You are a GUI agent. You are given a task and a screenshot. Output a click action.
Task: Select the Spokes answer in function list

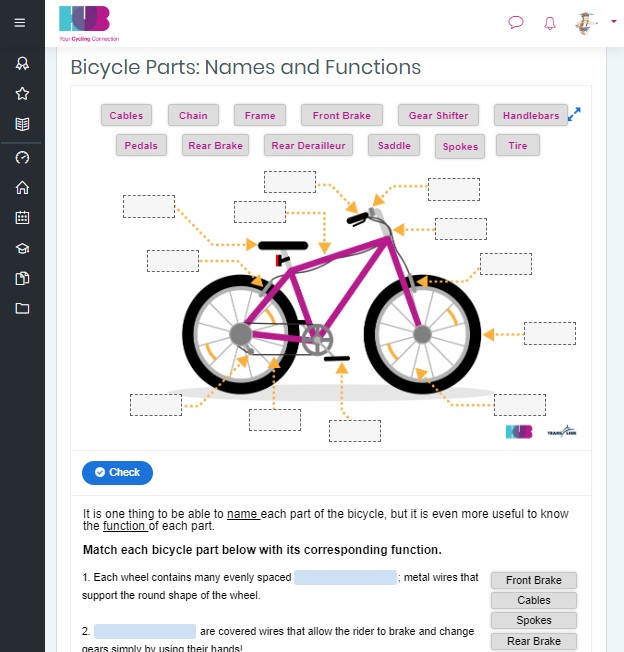534,621
